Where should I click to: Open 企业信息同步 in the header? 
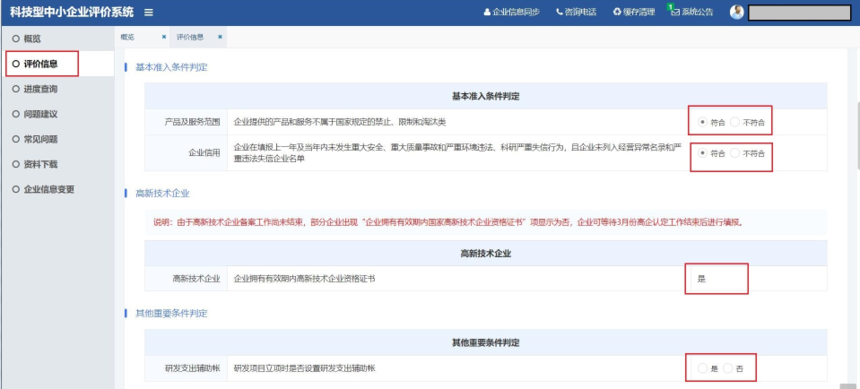pos(511,12)
